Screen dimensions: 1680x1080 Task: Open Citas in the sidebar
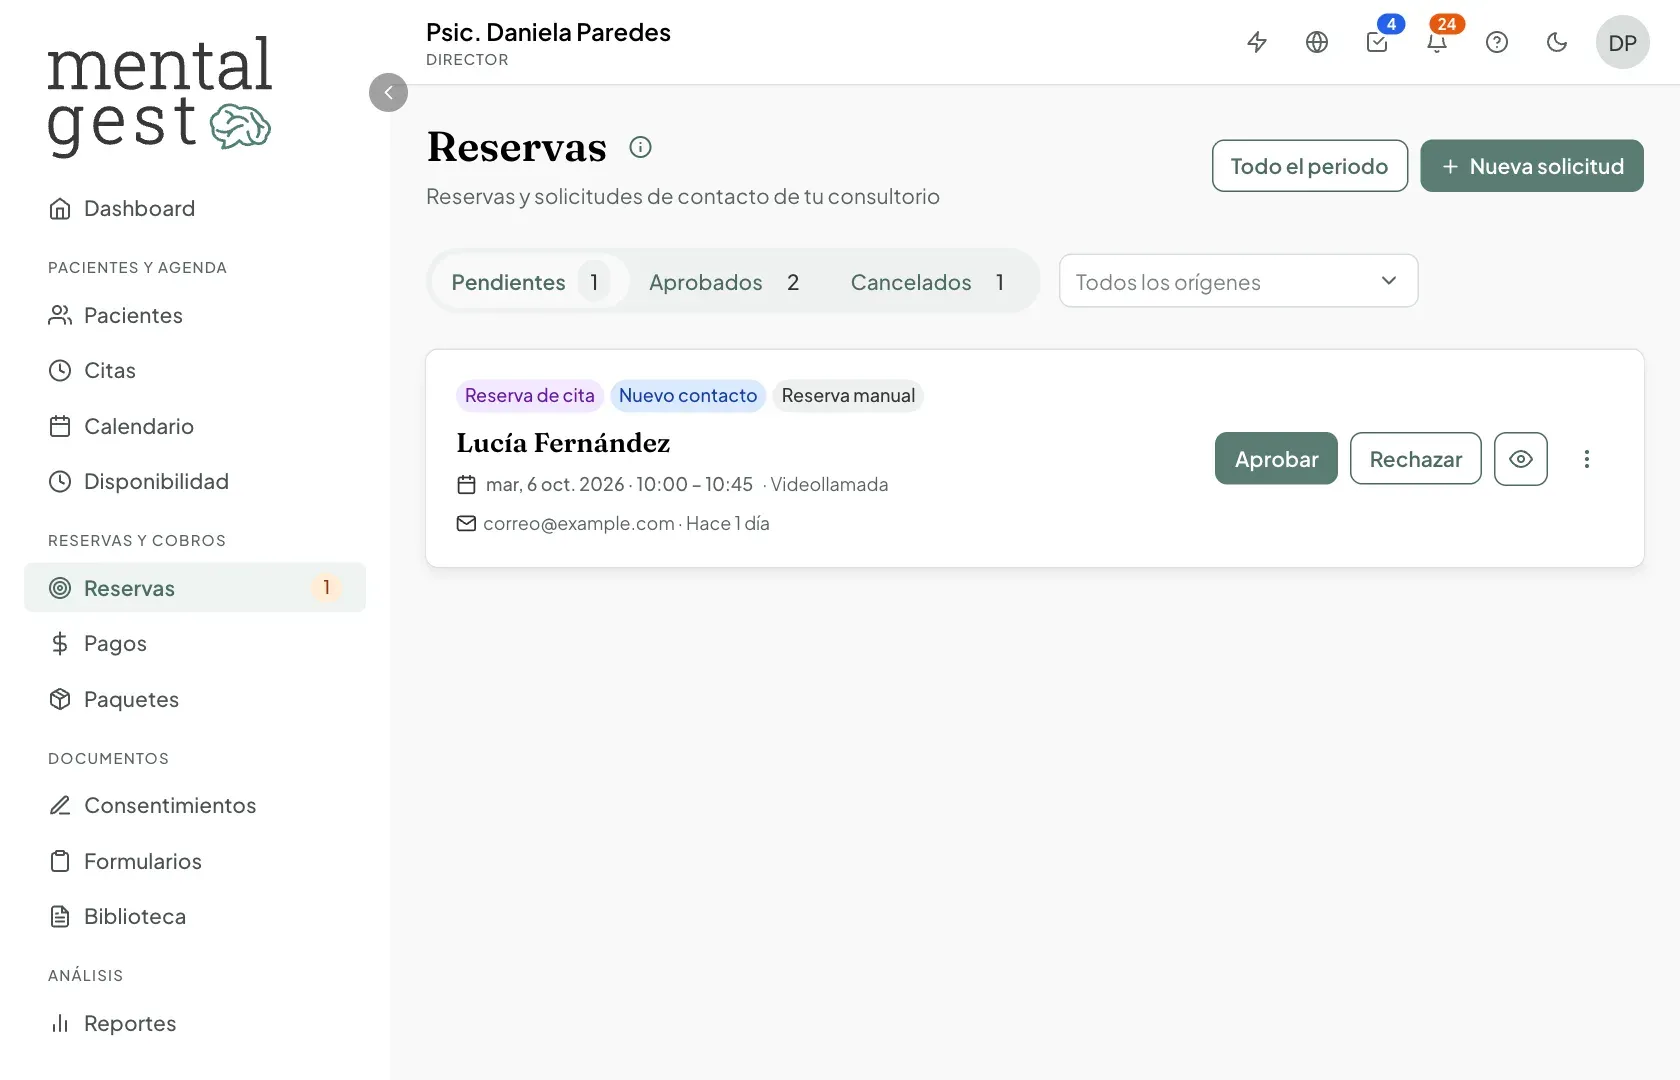point(195,370)
